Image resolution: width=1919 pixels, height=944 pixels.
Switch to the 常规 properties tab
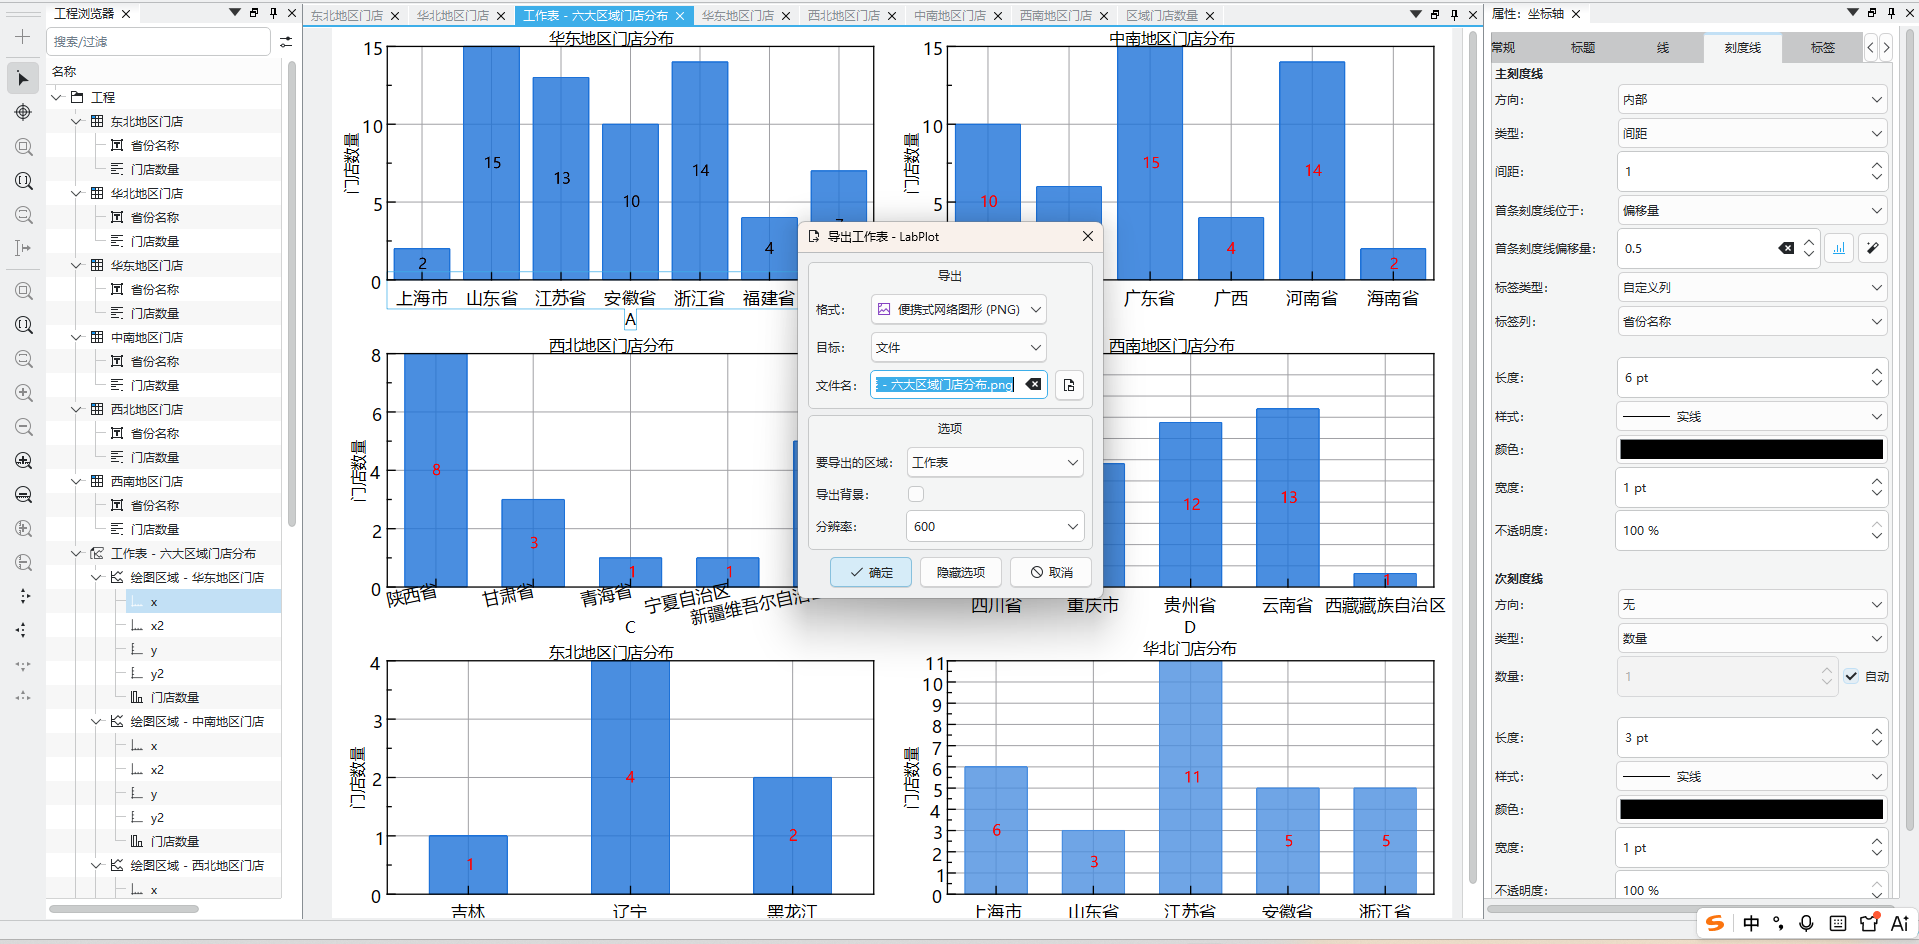coord(1503,48)
